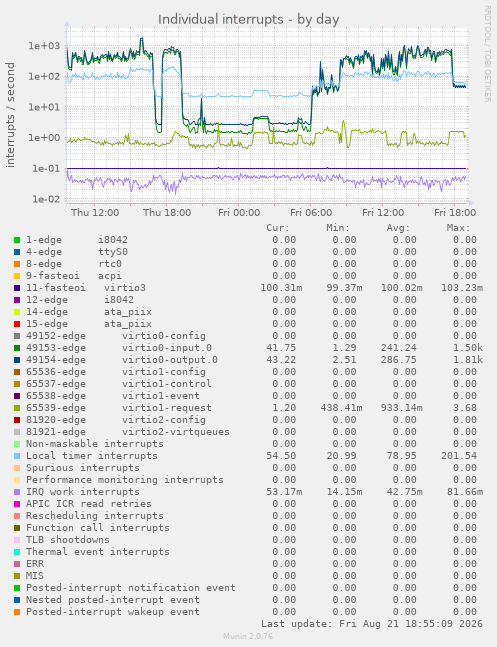
Task: Click the TLB shootdowns legend label
Action: [68, 540]
